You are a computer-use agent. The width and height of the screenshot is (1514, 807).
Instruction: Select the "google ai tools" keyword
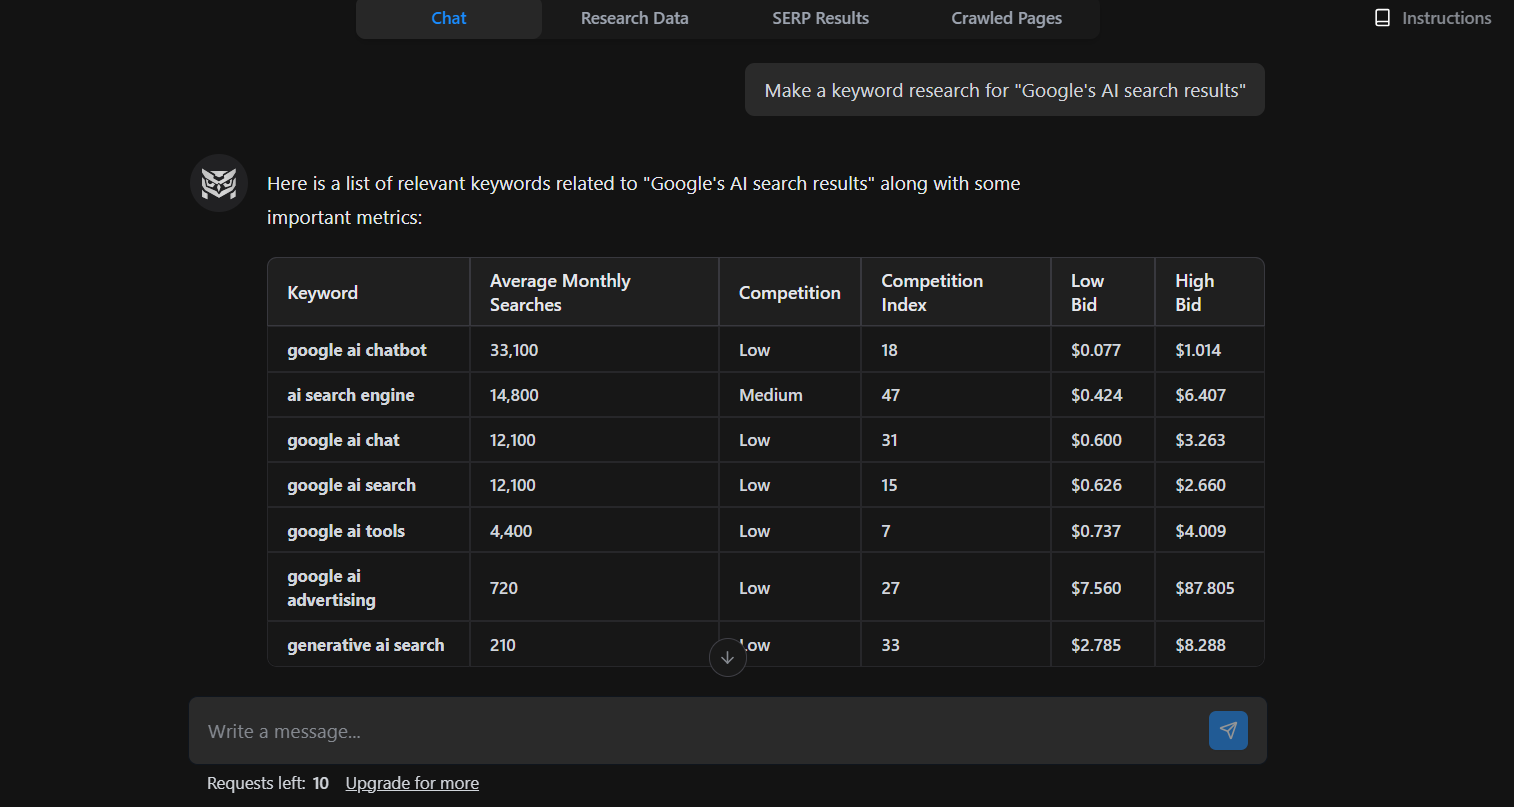click(345, 530)
